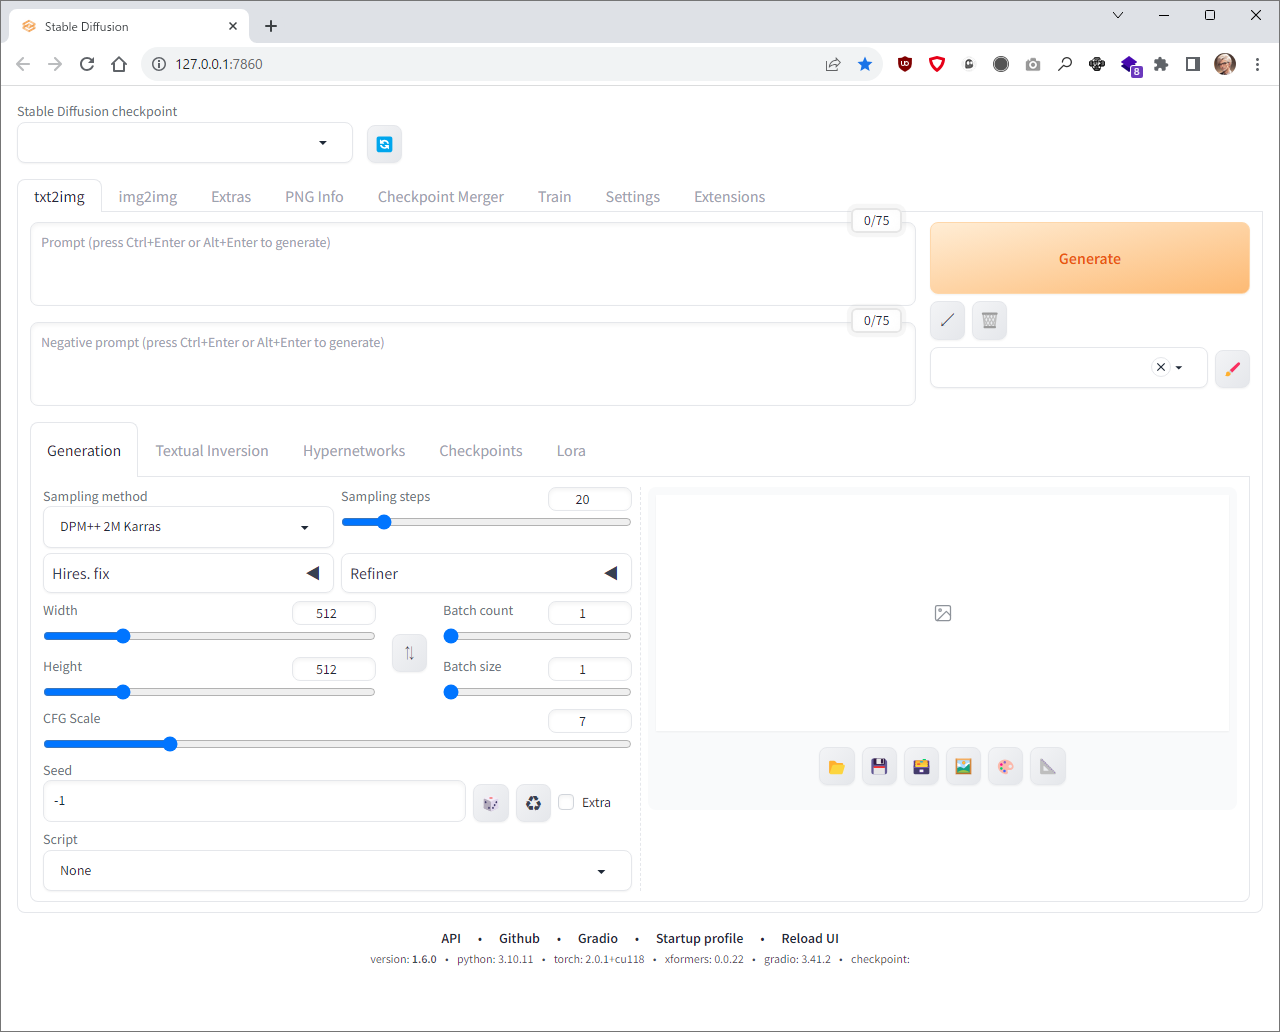Image resolution: width=1280 pixels, height=1032 pixels.
Task: Reload the browser page
Action: (87, 64)
